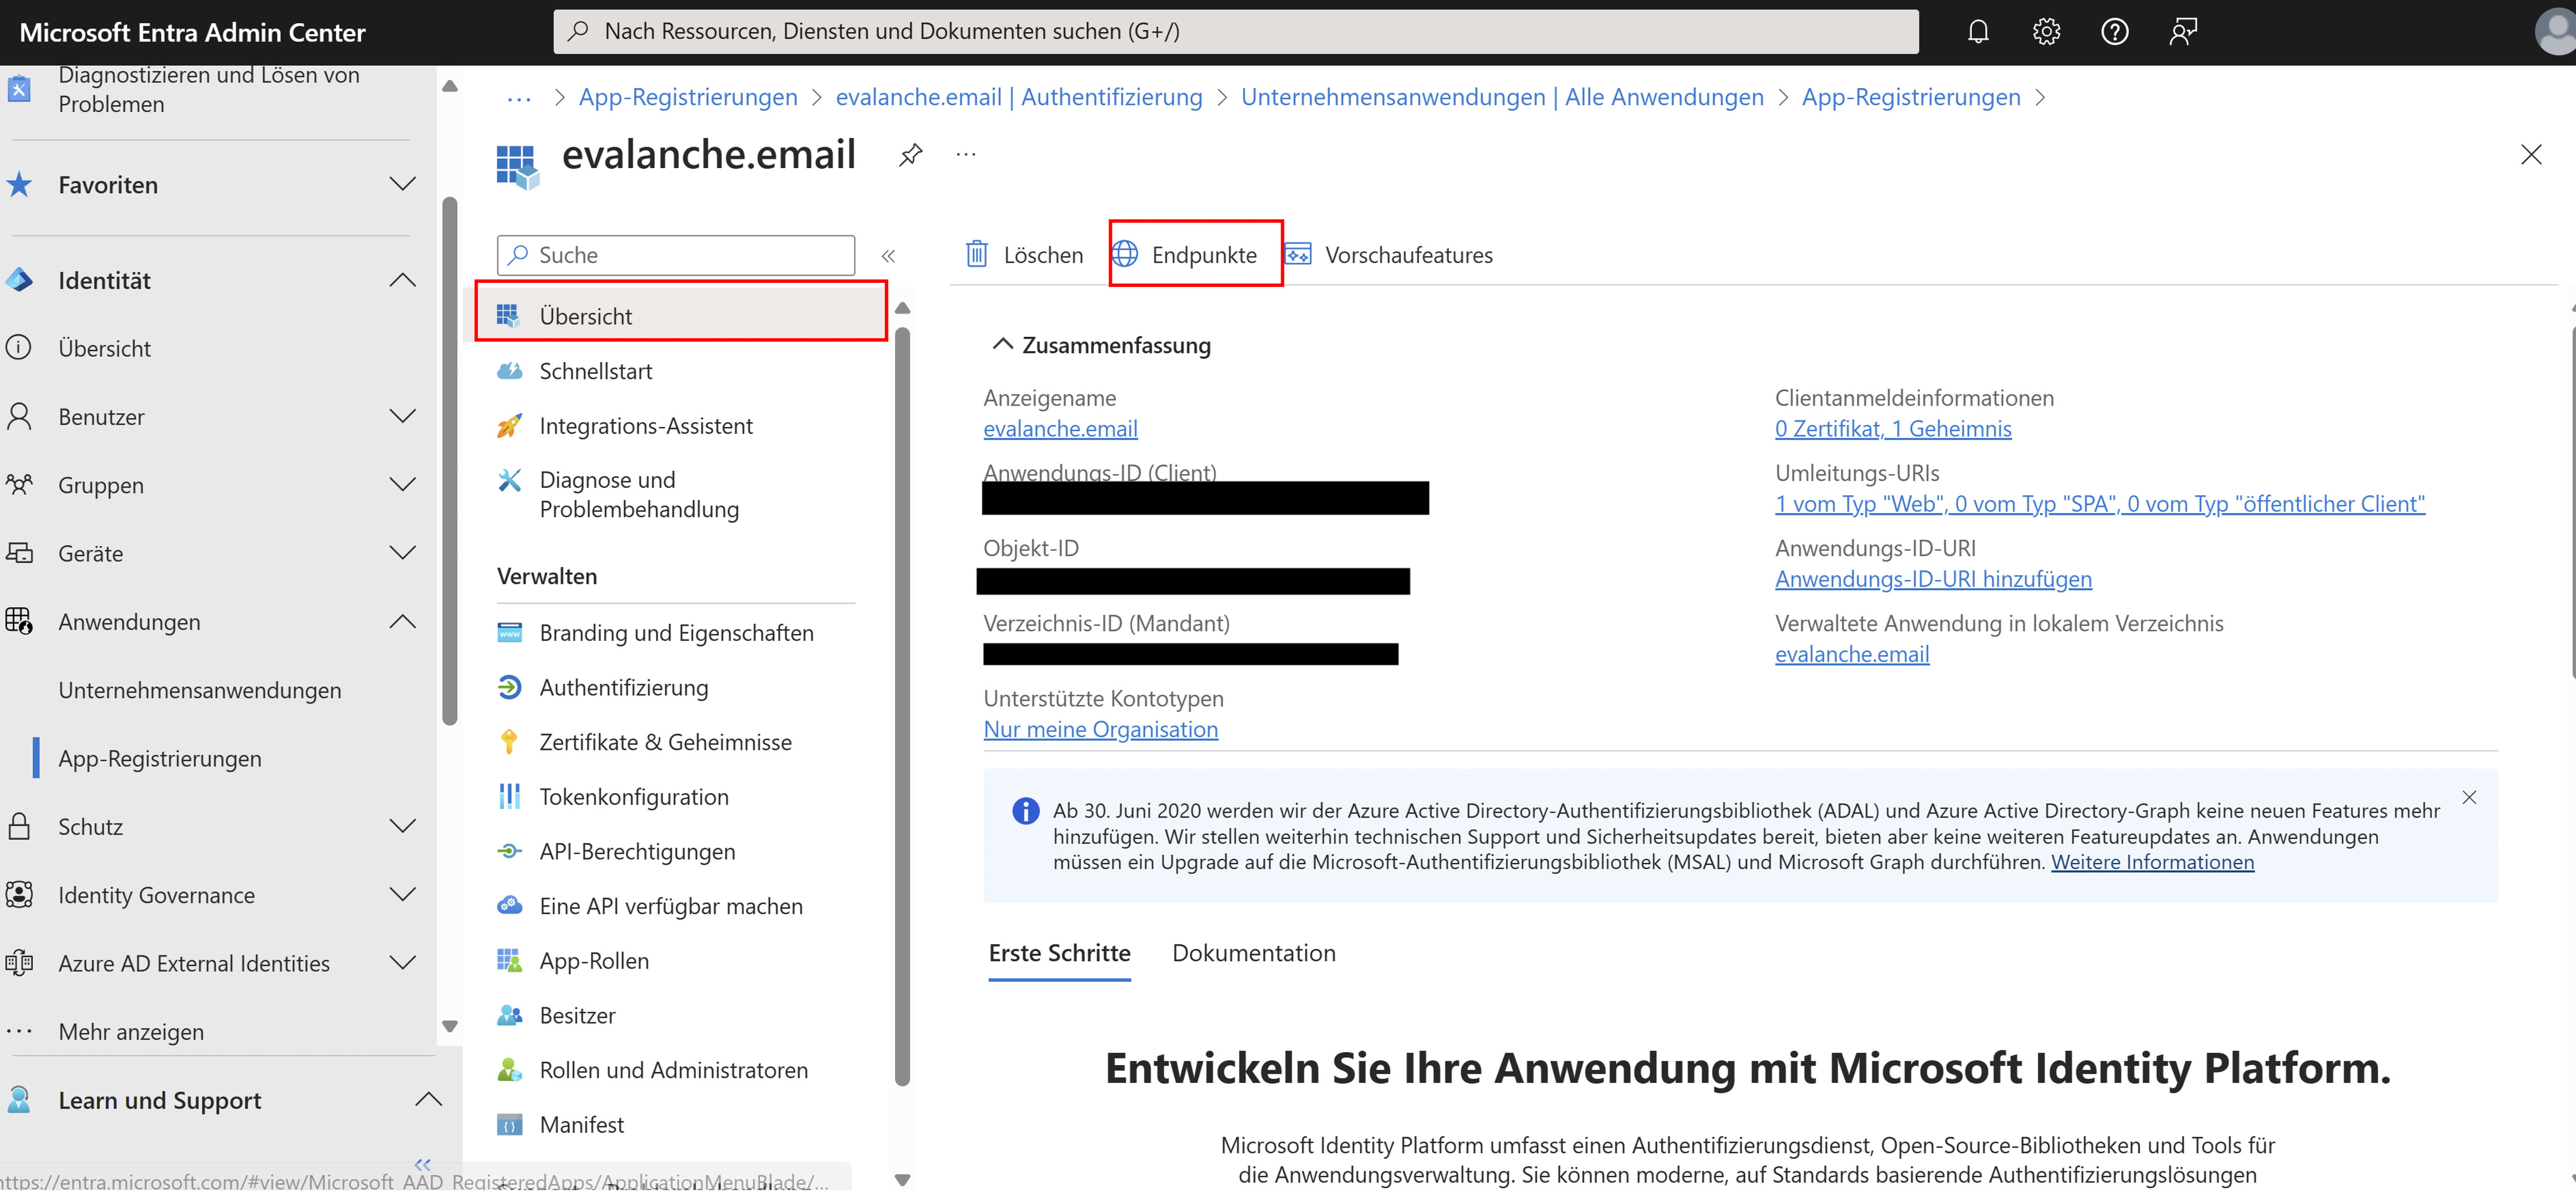Image resolution: width=2576 pixels, height=1193 pixels.
Task: Click the help question mark icon
Action: (x=2114, y=32)
